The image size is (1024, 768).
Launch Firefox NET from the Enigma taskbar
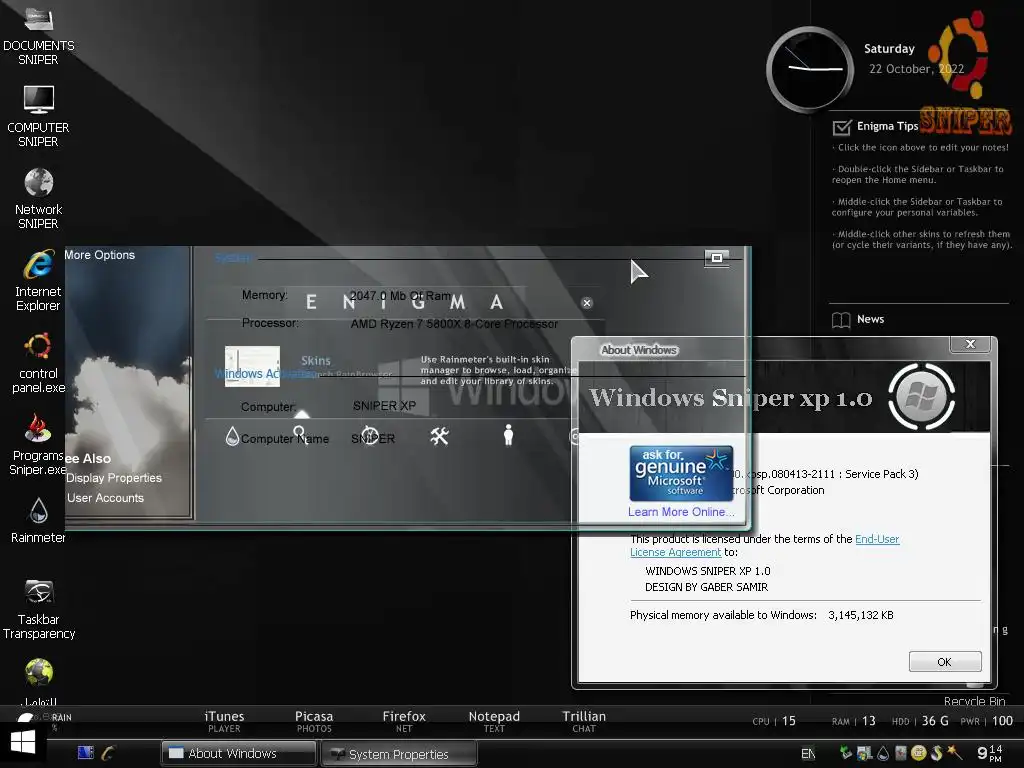[x=404, y=721]
